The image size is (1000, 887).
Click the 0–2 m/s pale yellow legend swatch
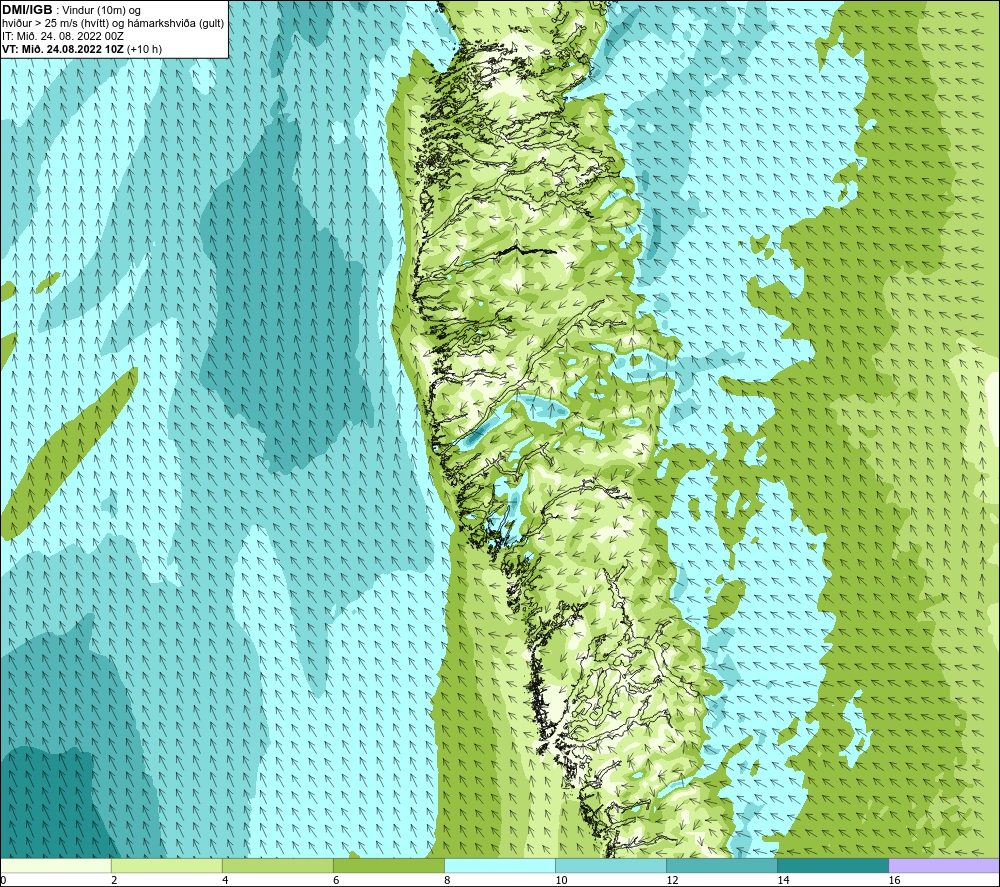(x=55, y=865)
